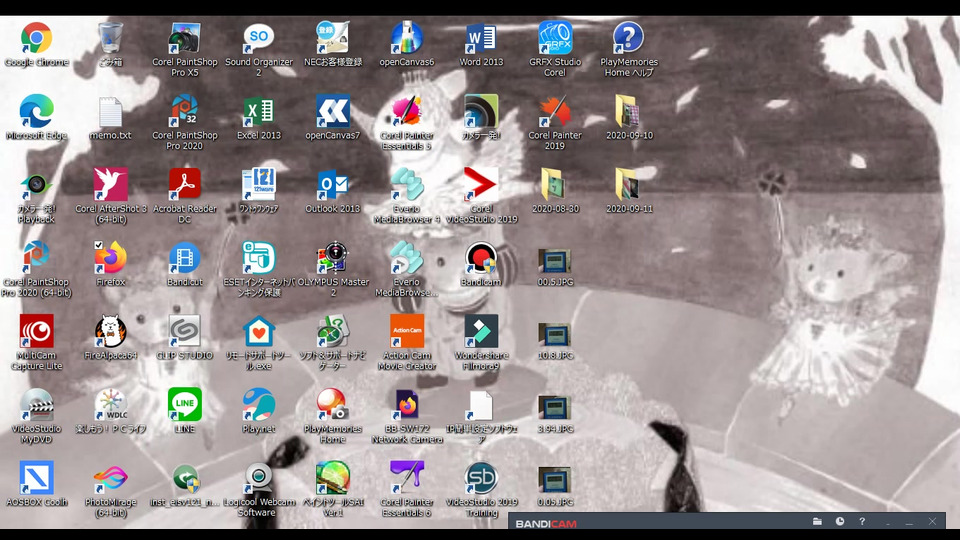Open Bandicam desktop shortcut
The image size is (960, 540).
click(x=481, y=258)
